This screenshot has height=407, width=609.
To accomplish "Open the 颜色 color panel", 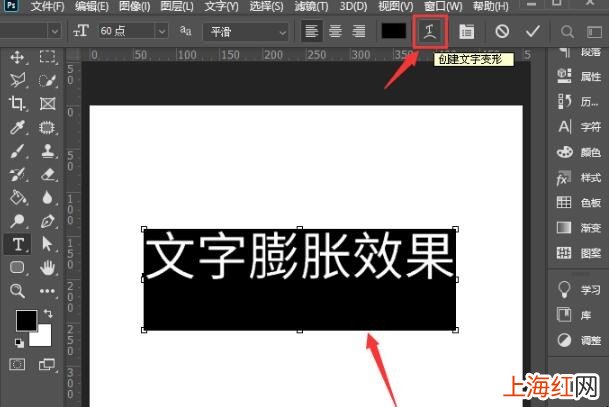I will (x=579, y=152).
